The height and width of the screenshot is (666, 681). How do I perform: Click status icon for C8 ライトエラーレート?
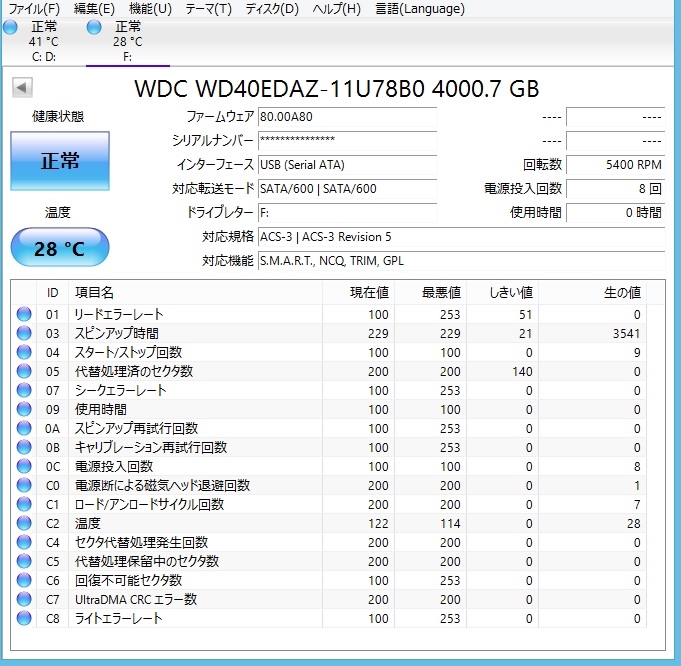(24, 618)
